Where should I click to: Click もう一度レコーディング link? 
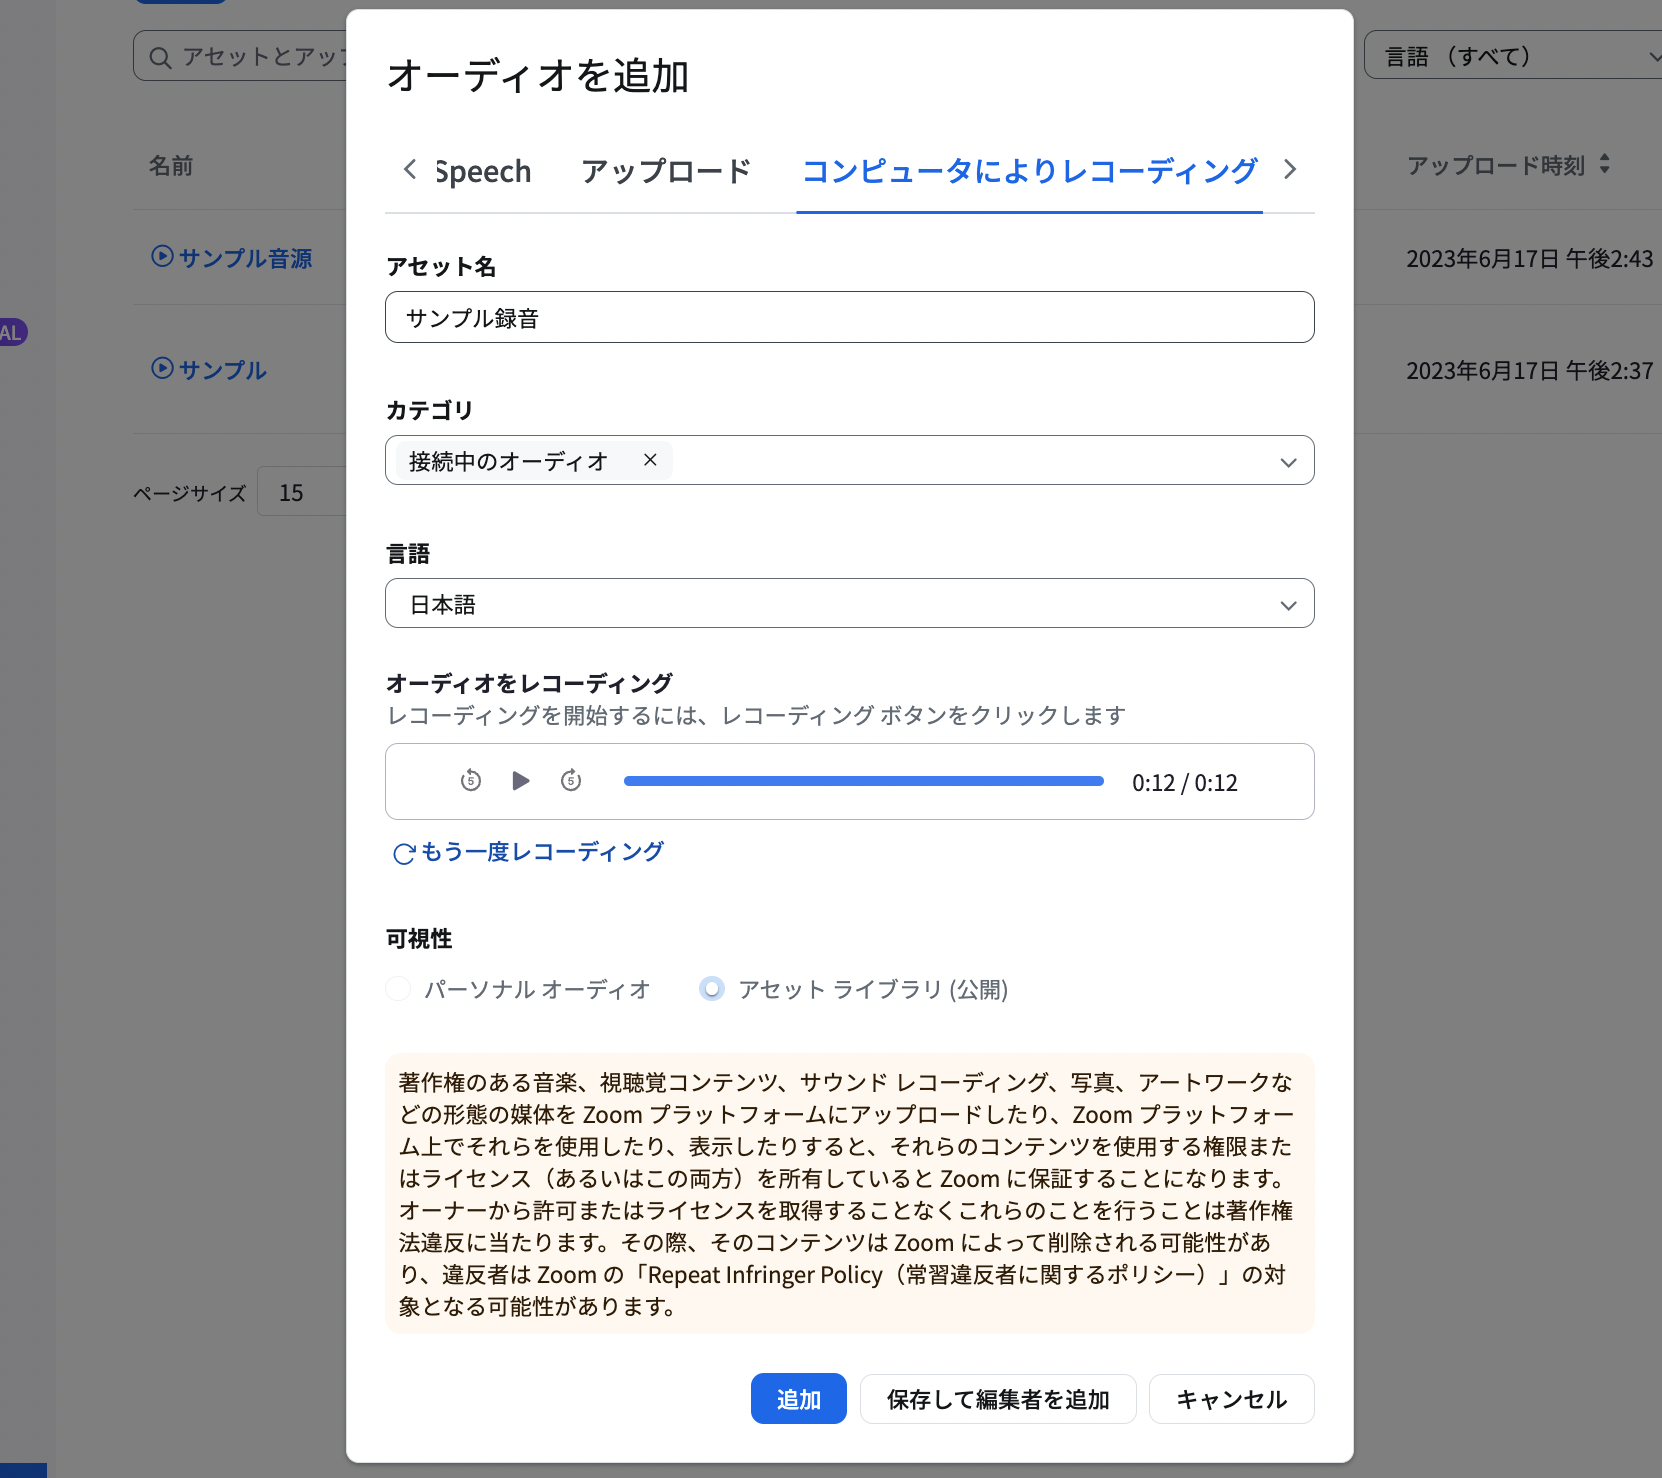(x=542, y=852)
